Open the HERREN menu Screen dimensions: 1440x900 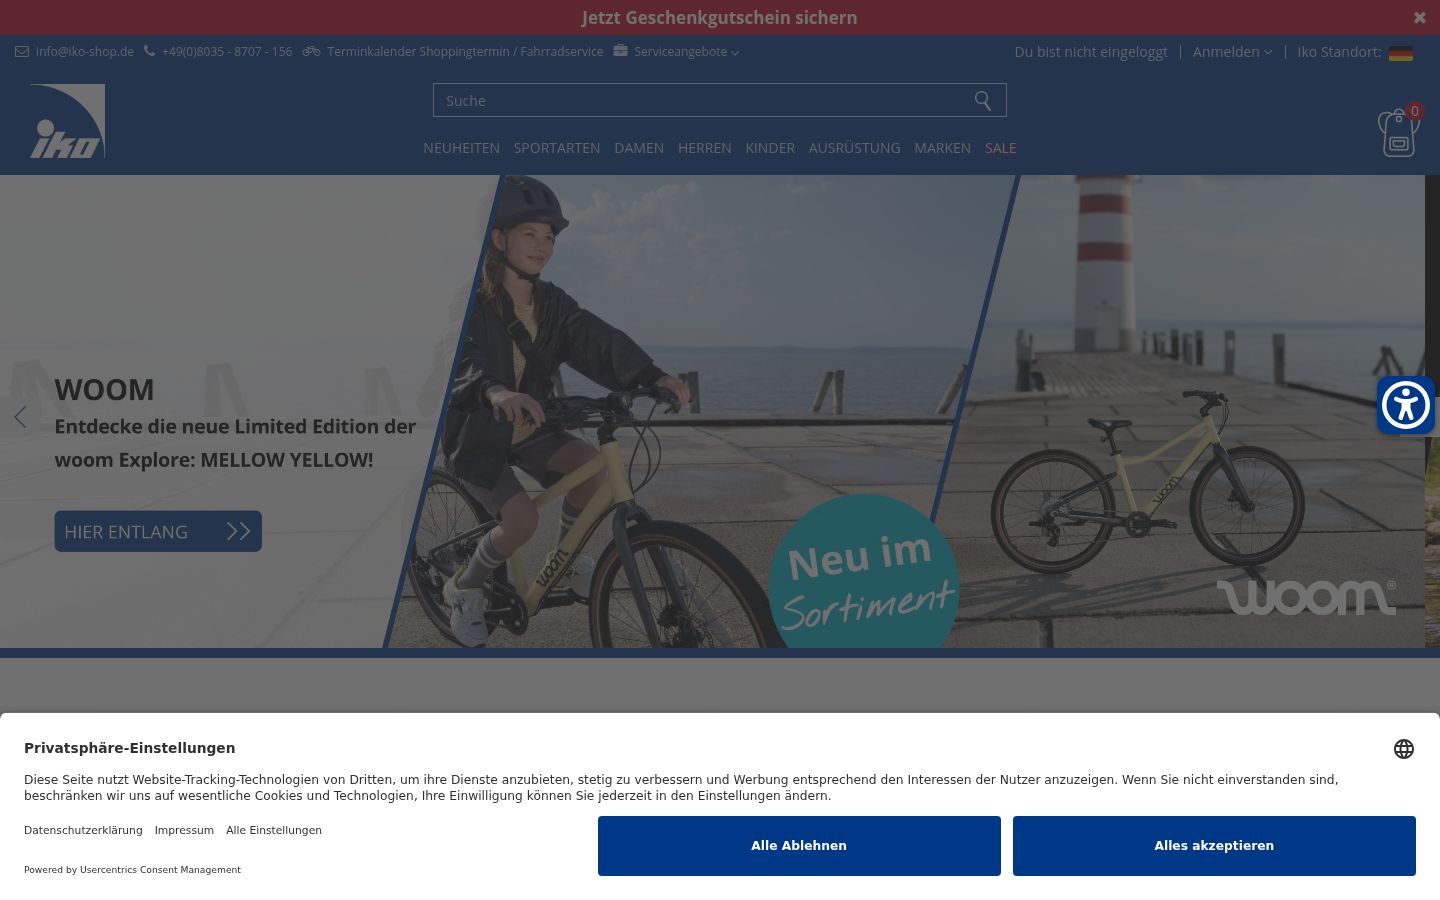(705, 148)
